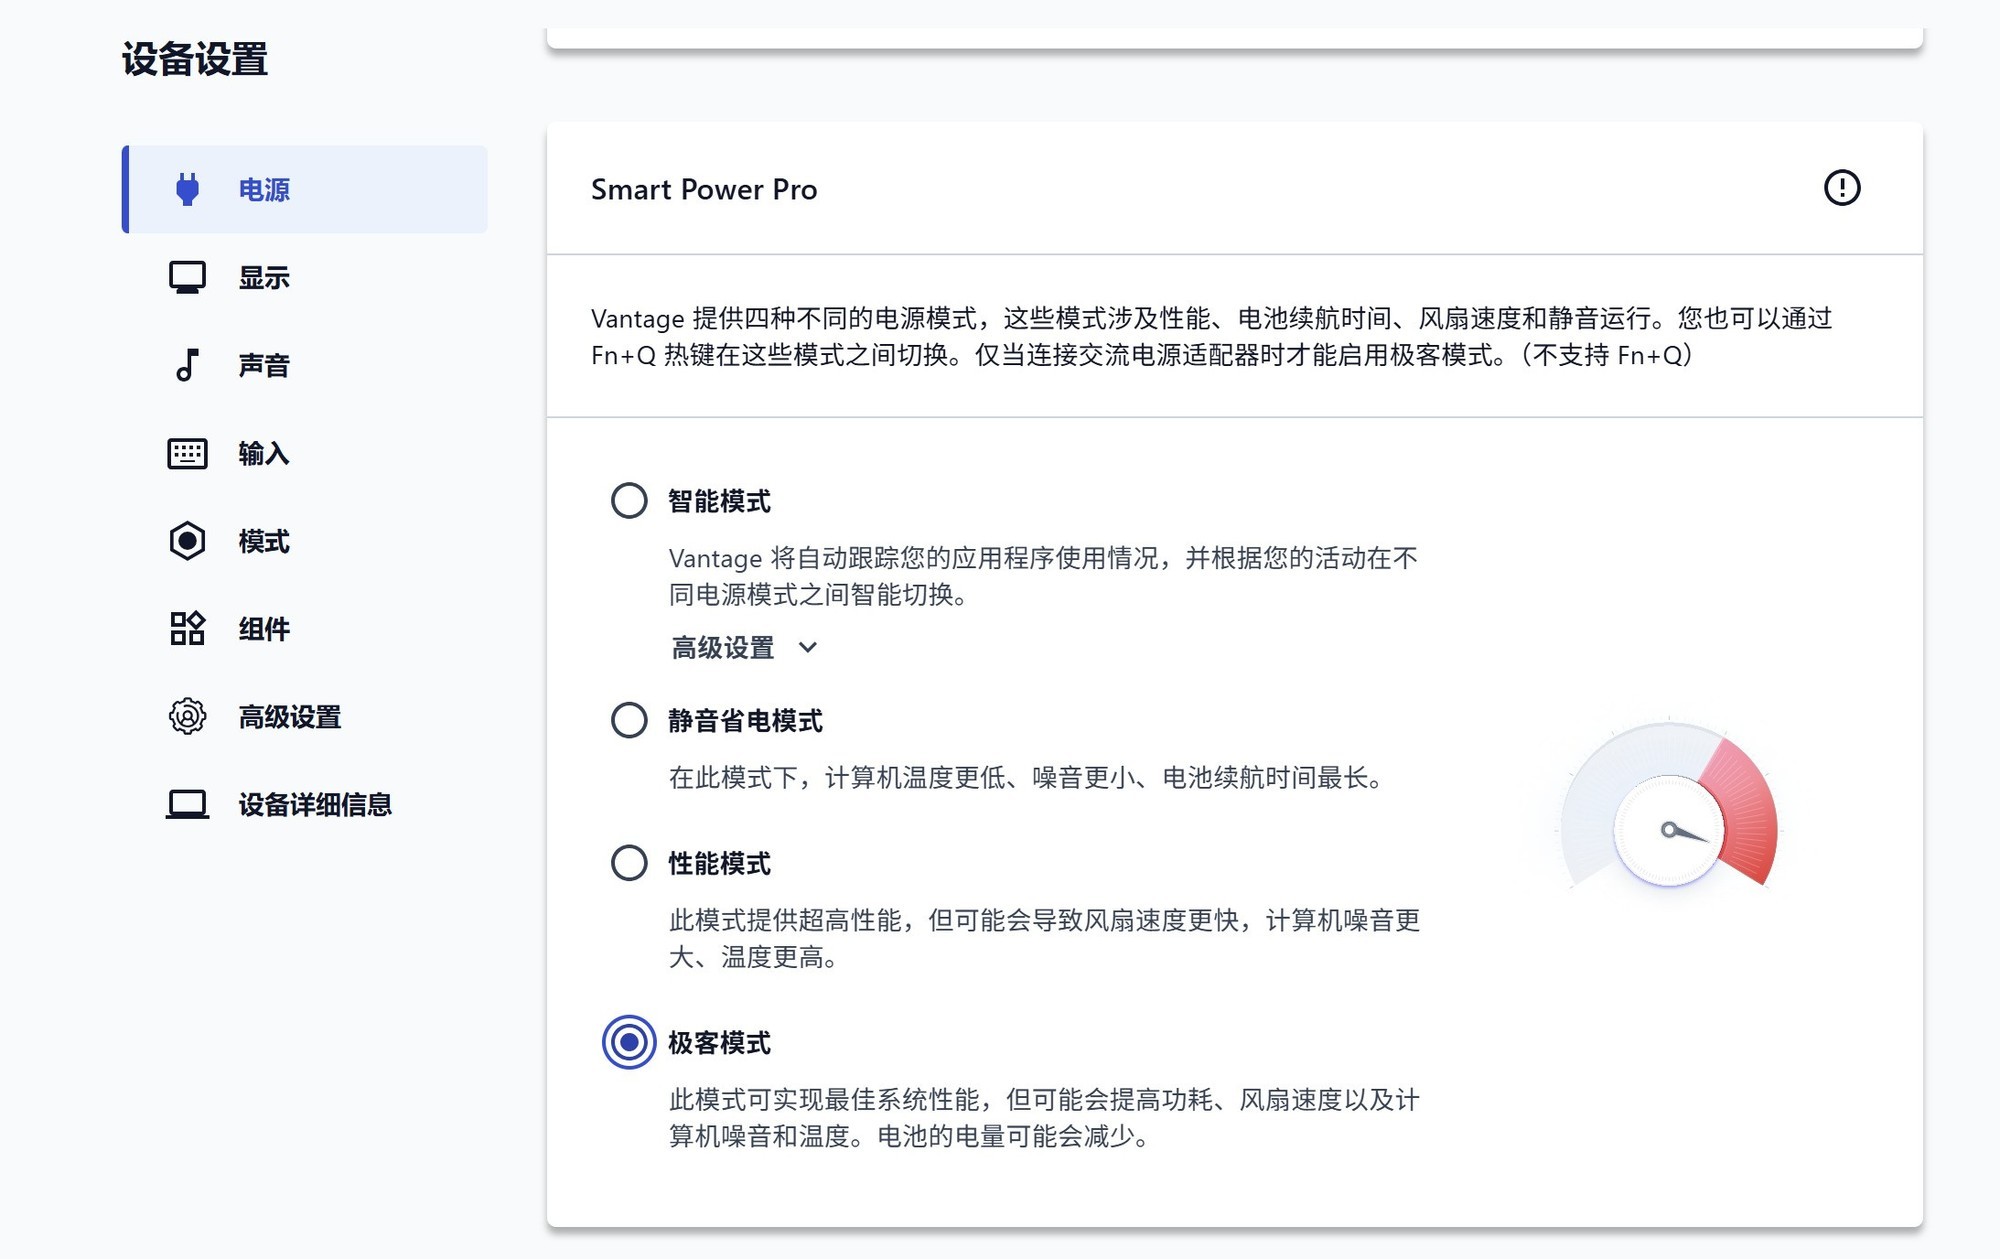Open the 声音 sidebar section

click(305, 365)
